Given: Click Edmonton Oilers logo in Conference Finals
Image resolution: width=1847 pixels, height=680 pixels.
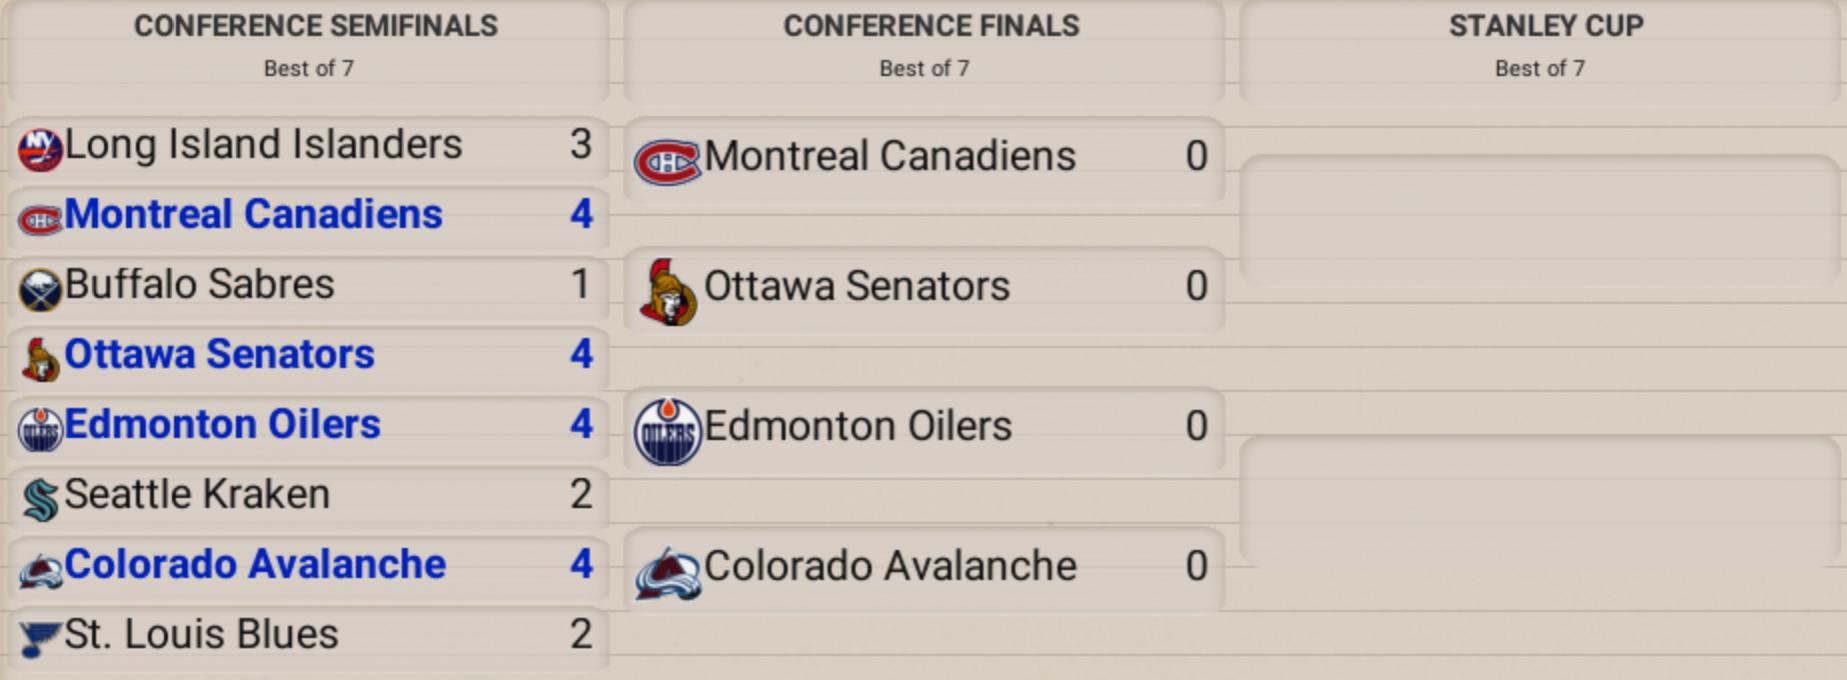Looking at the screenshot, I should [667, 431].
